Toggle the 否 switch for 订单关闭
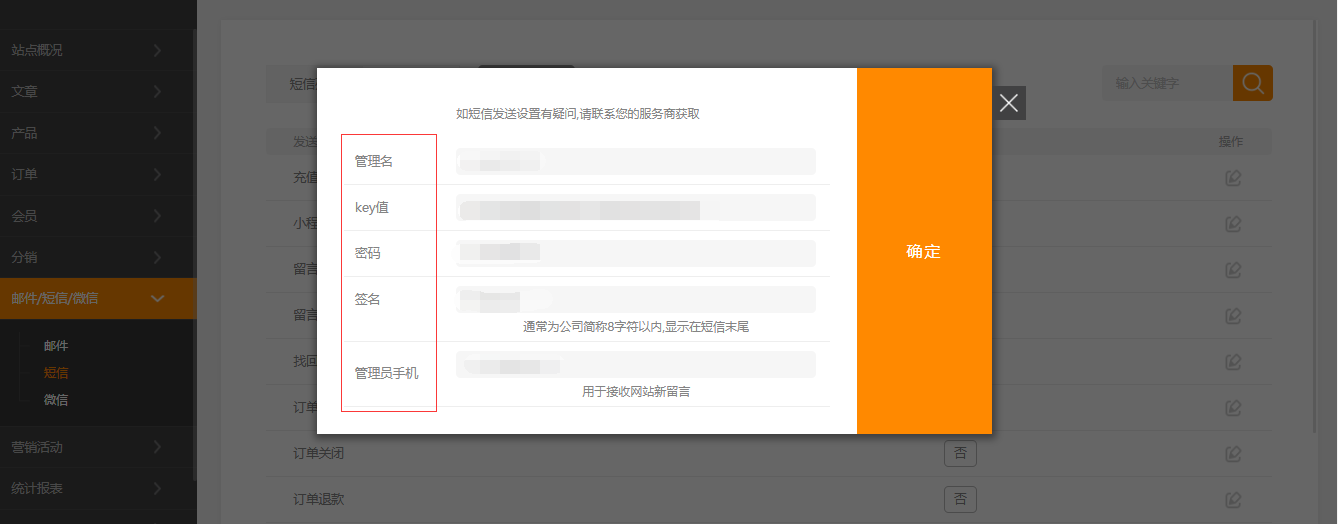Image resolution: width=1338 pixels, height=524 pixels. coord(960,454)
